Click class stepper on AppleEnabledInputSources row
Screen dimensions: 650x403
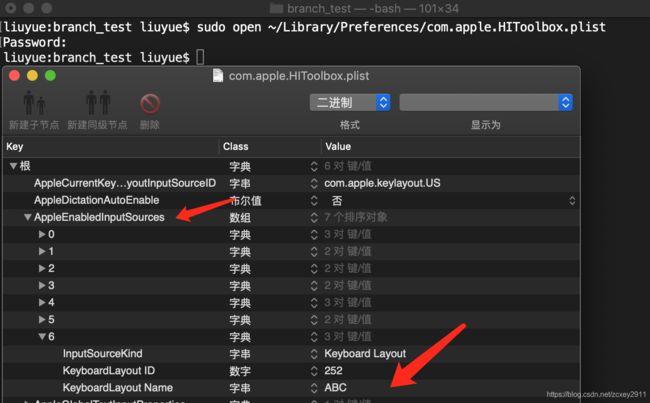pyautogui.click(x=314, y=217)
